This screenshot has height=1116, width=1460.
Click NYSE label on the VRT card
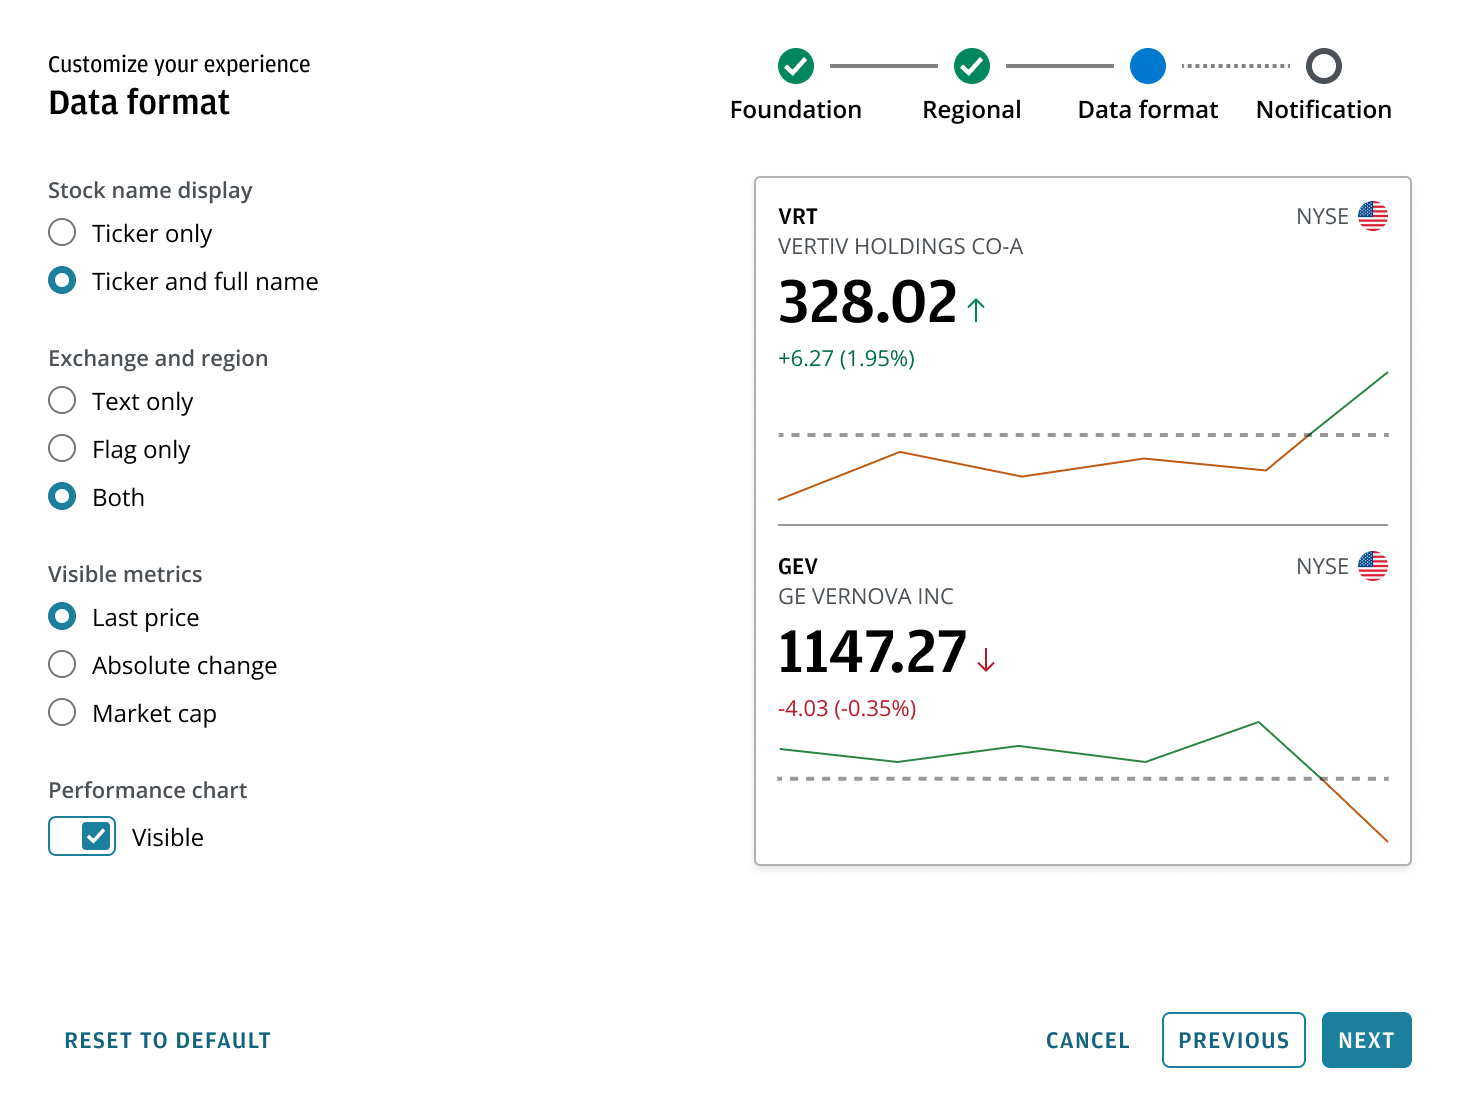click(1322, 216)
